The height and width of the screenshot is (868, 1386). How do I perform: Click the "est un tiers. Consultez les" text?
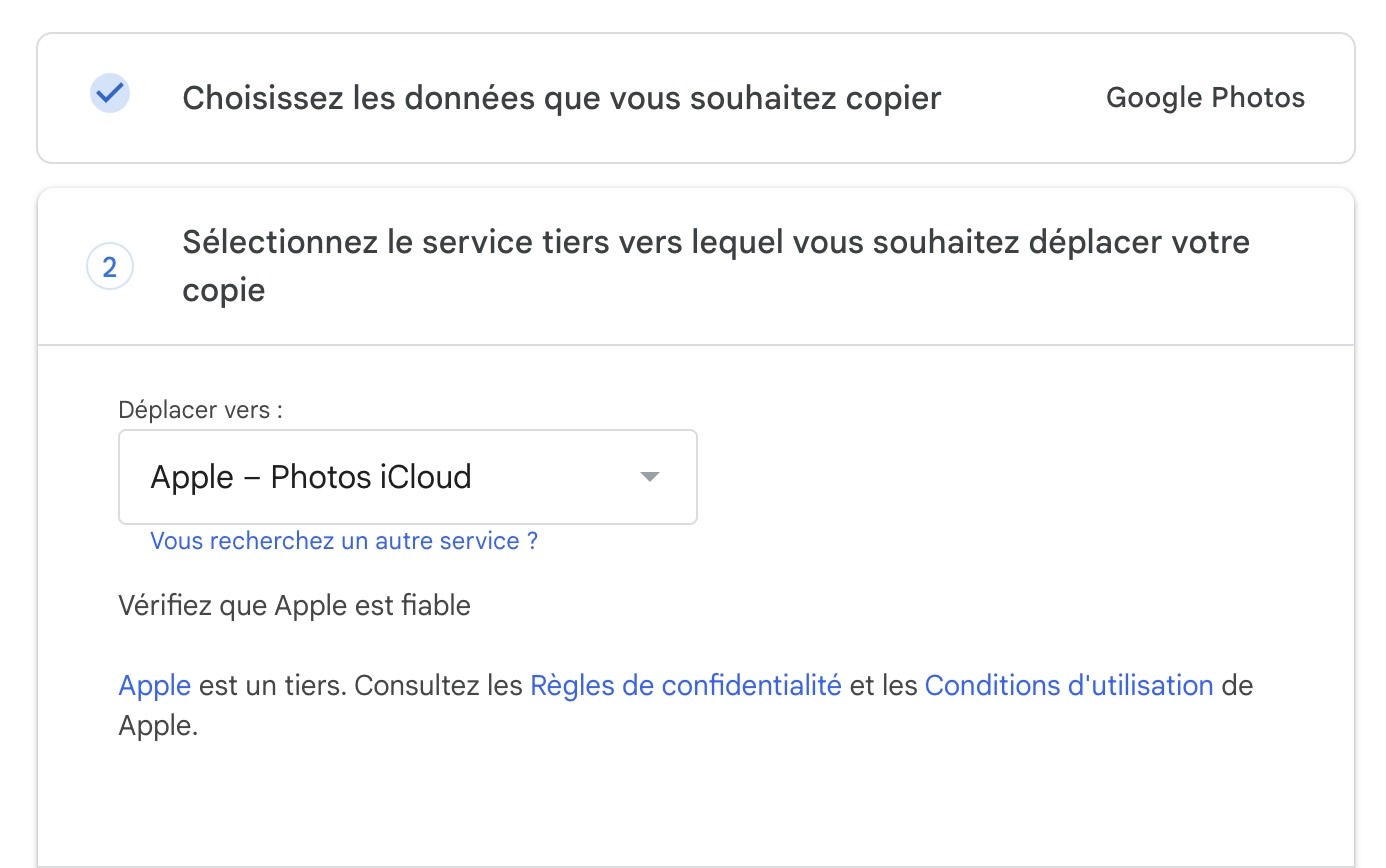(360, 686)
